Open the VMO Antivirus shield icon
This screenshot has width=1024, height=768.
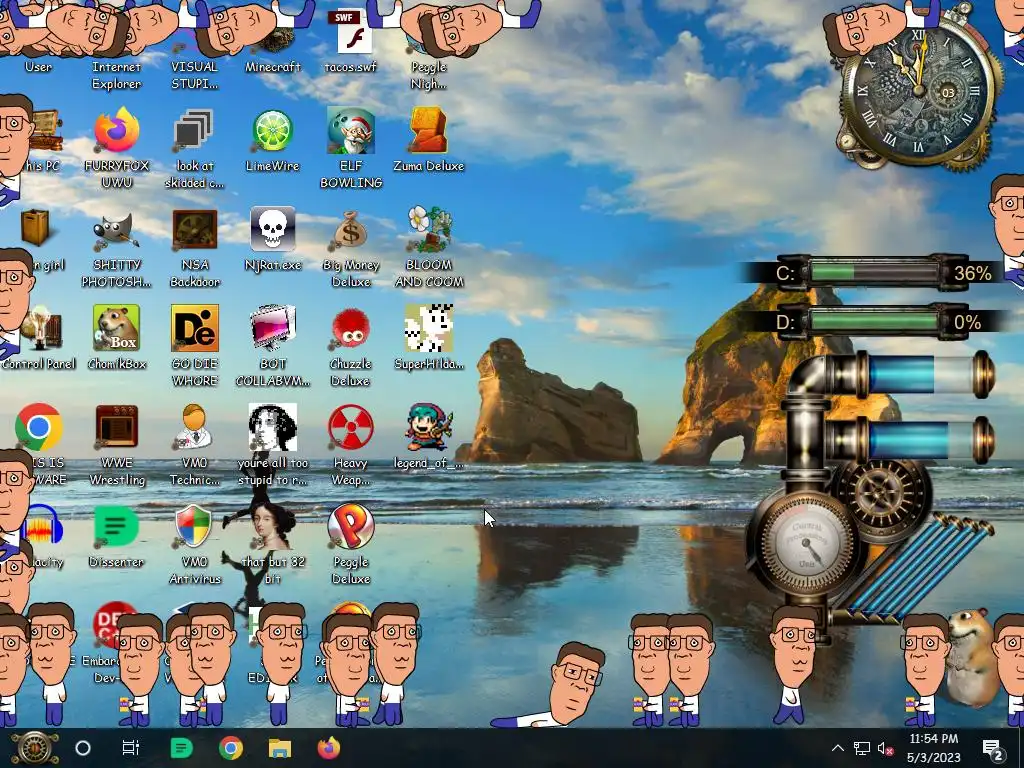[x=195, y=526]
